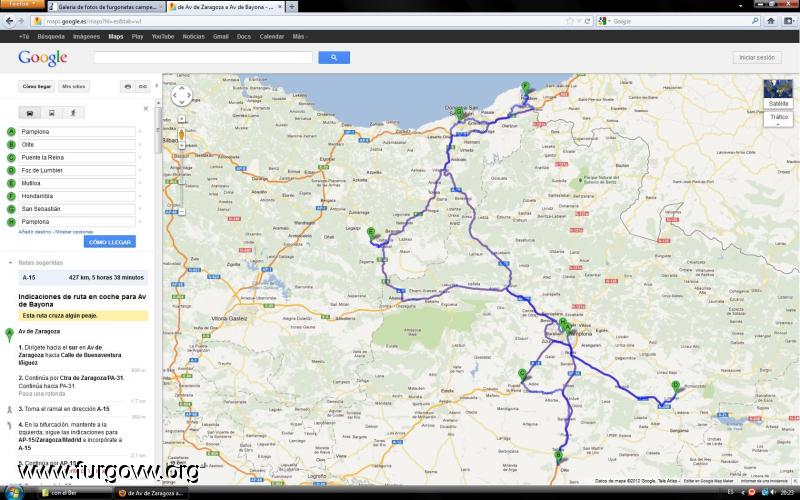Open the Tráfico layer dropdown
Screen dimensions: 800x500
pos(779,119)
